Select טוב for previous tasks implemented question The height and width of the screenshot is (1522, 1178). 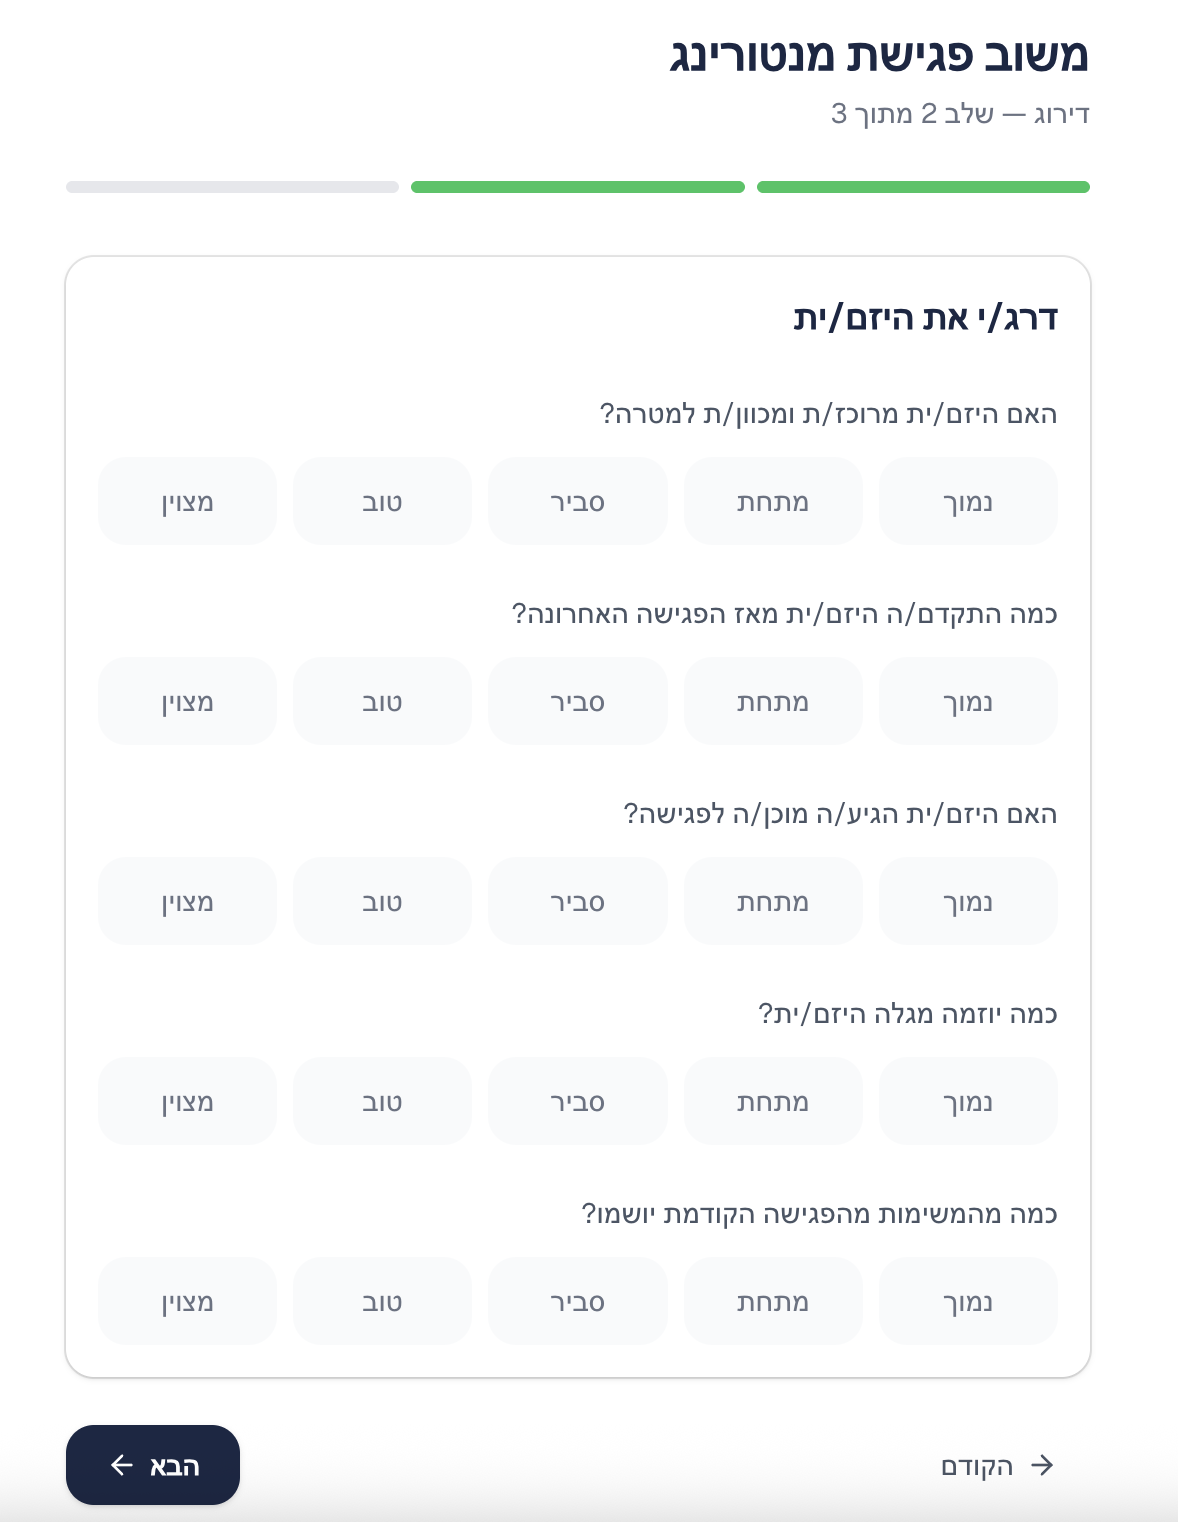(x=381, y=1301)
